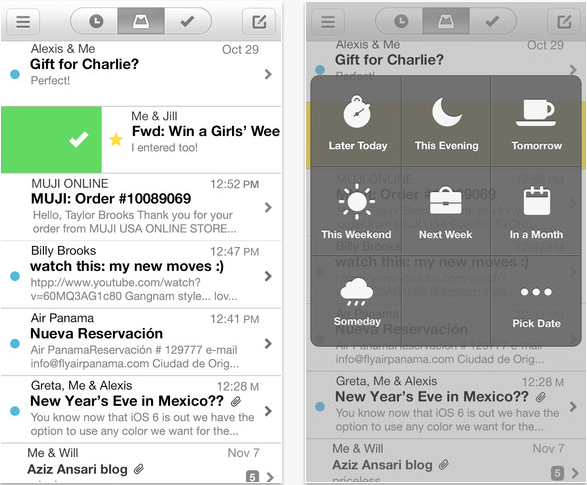The image size is (587, 485).
Task: Expand the MUJI Order email via chevron
Action: coord(268,207)
